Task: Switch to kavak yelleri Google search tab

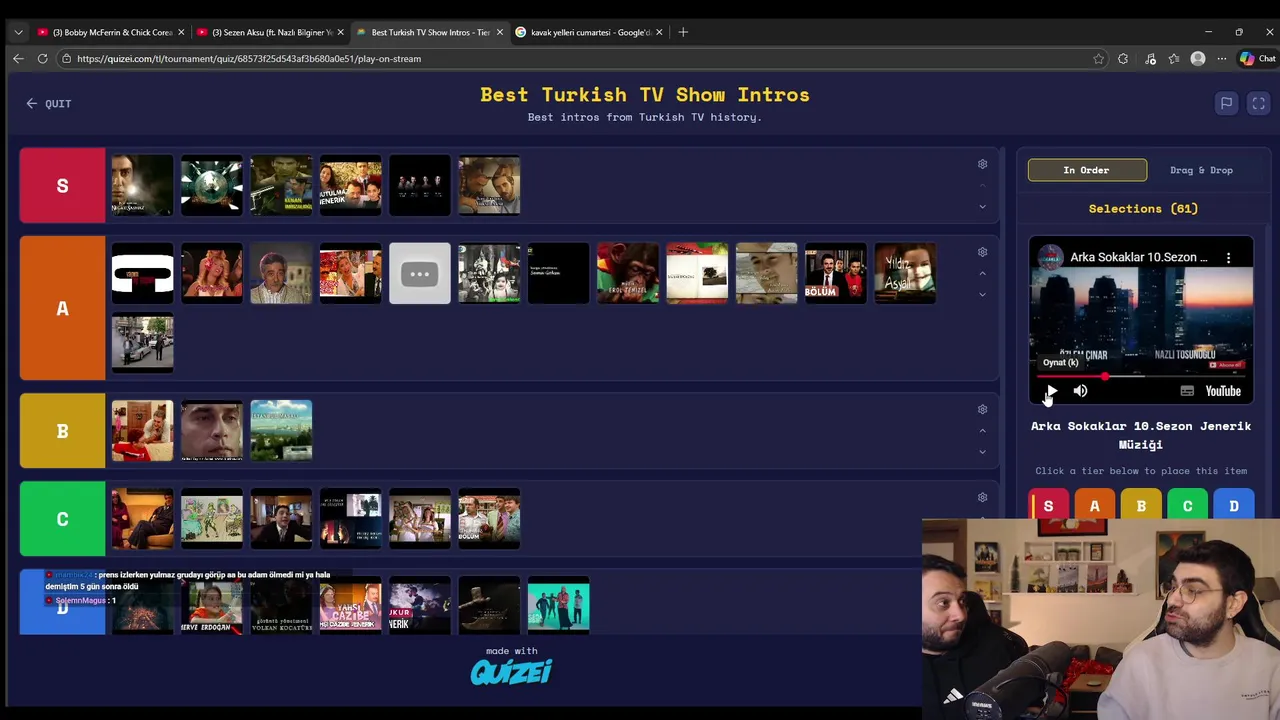Action: coord(588,32)
